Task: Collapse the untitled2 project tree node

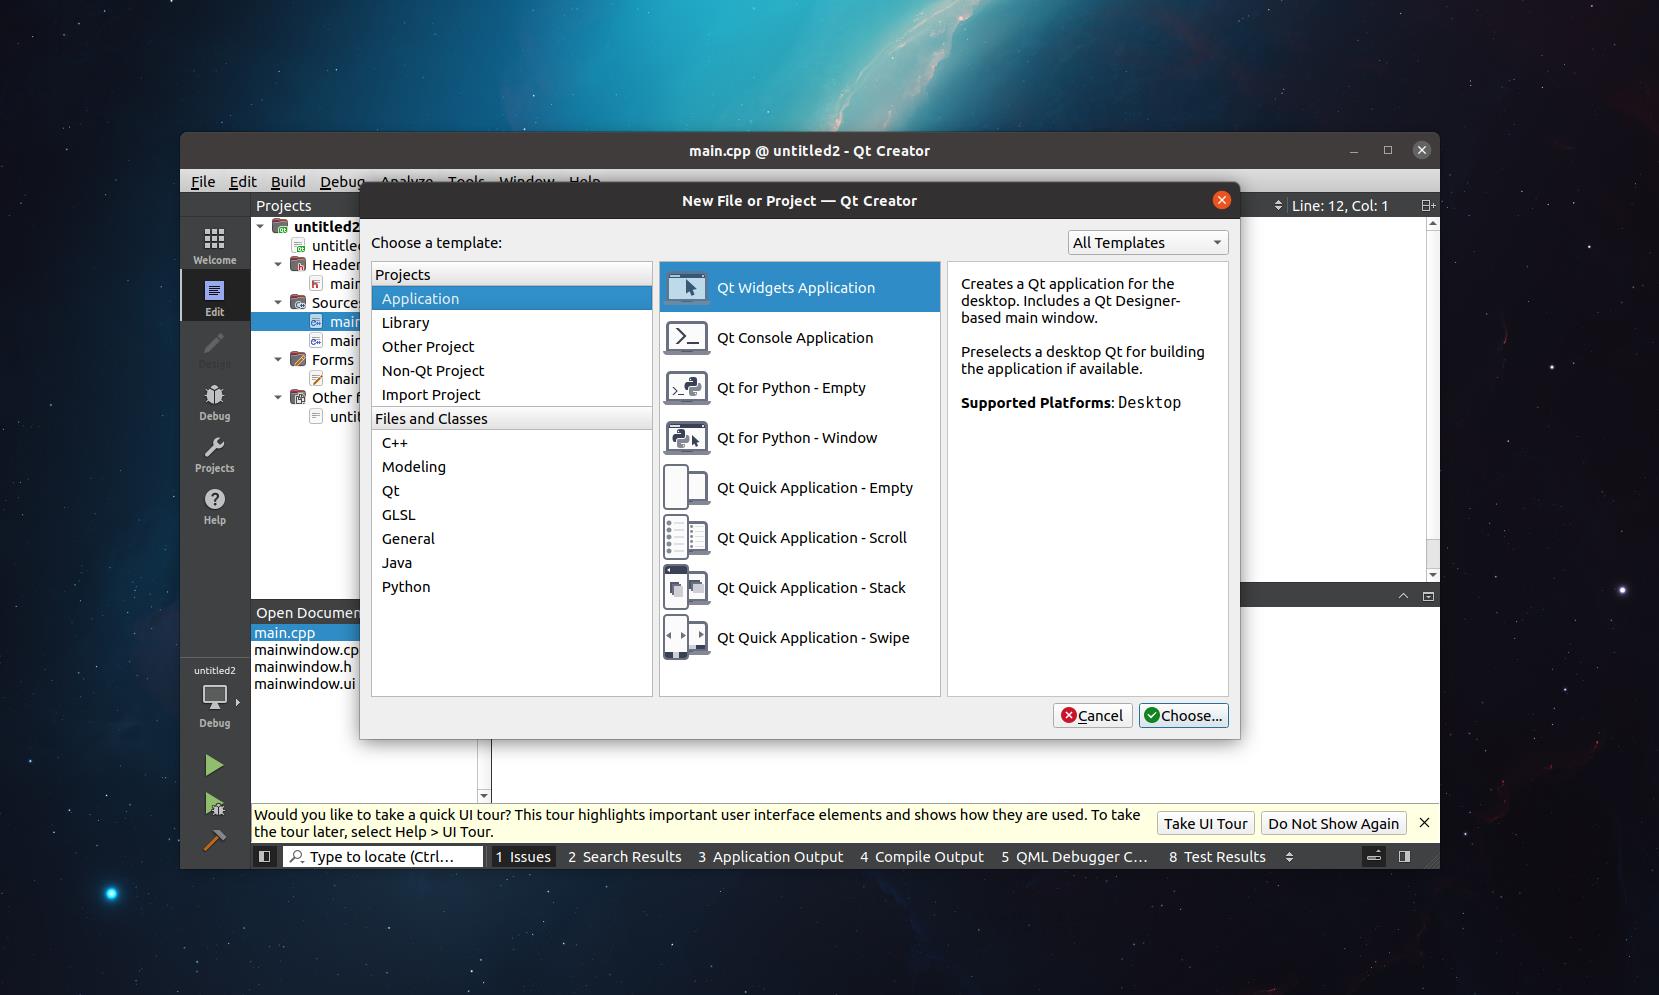Action: coord(261,227)
